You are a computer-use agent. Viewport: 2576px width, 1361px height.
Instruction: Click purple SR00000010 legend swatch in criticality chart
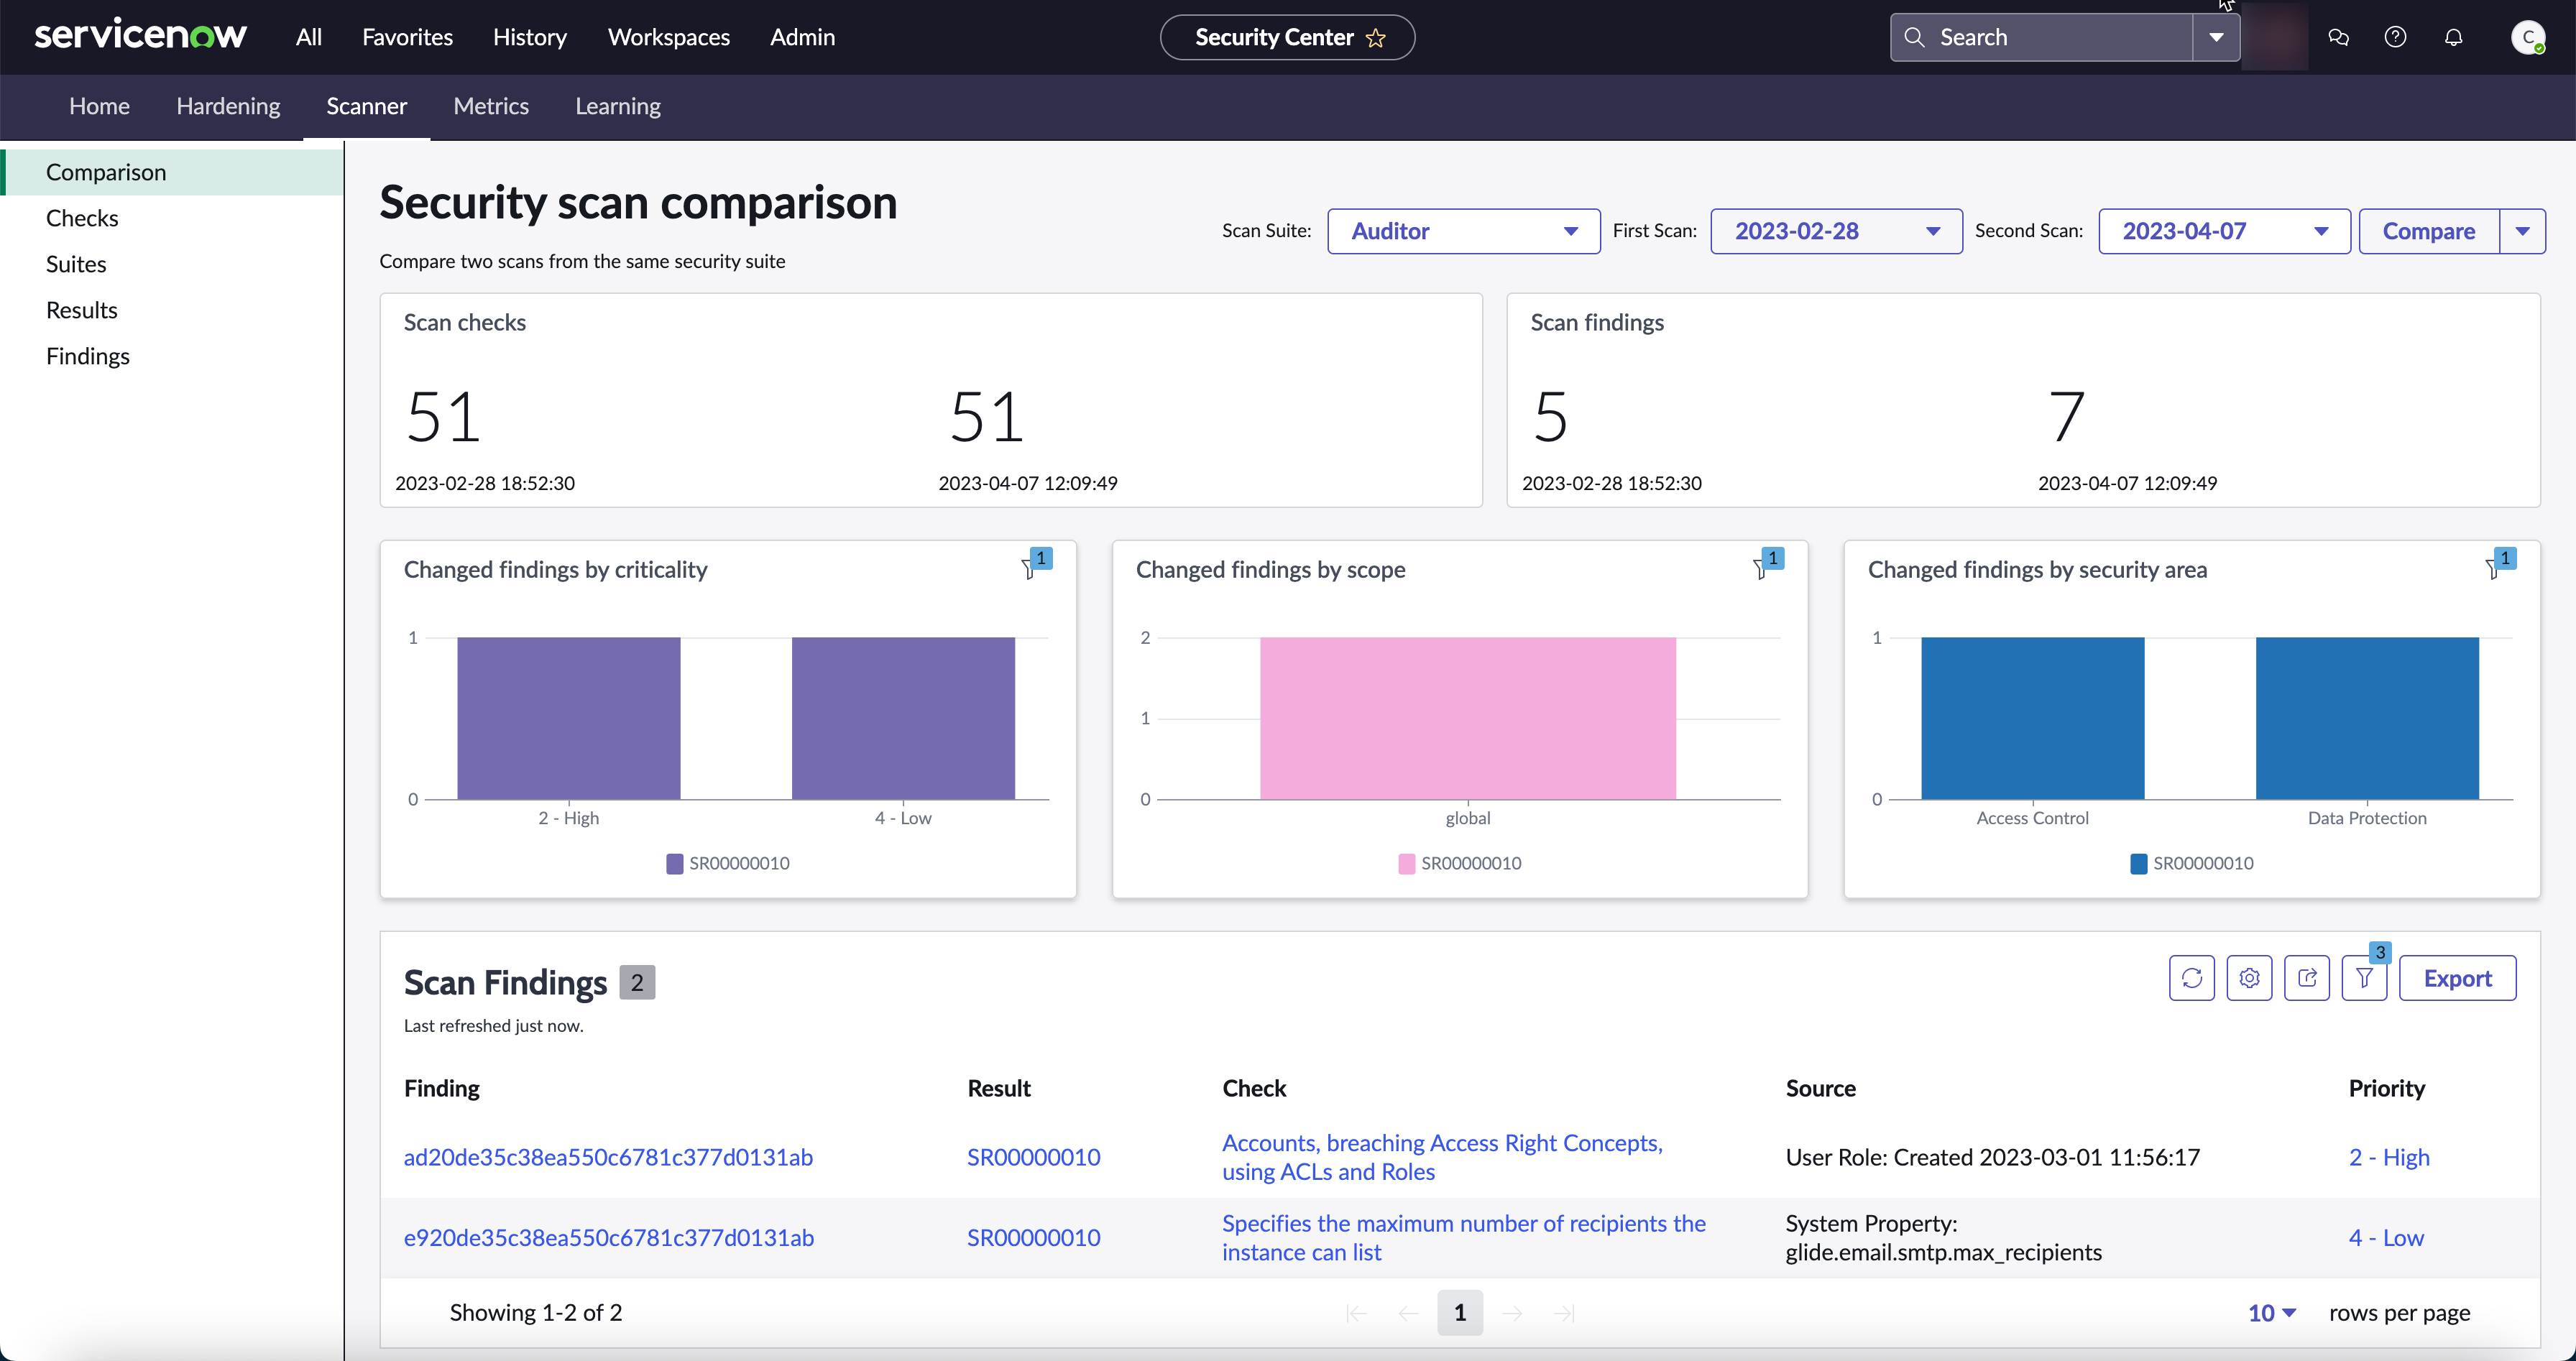tap(675, 863)
